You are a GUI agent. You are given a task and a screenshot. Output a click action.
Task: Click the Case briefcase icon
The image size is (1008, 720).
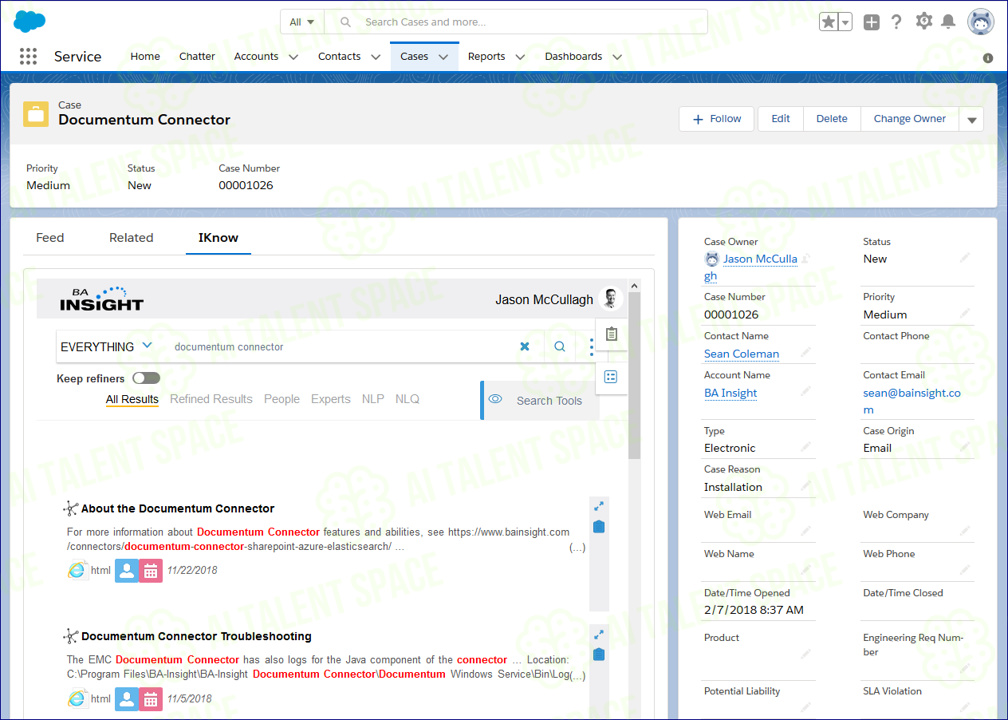tap(36, 114)
